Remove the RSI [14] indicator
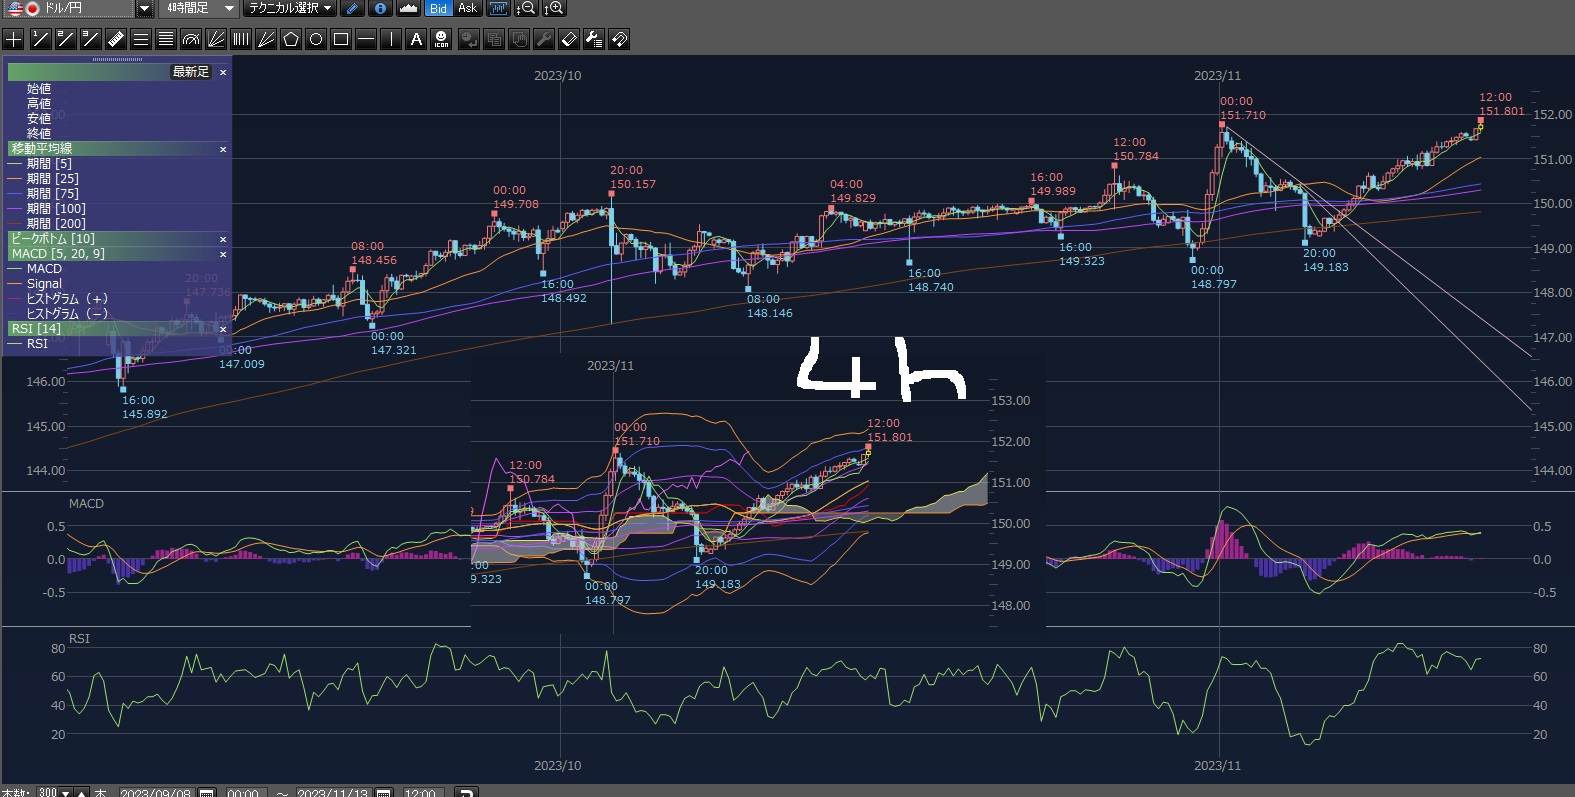The image size is (1575, 797). click(223, 329)
